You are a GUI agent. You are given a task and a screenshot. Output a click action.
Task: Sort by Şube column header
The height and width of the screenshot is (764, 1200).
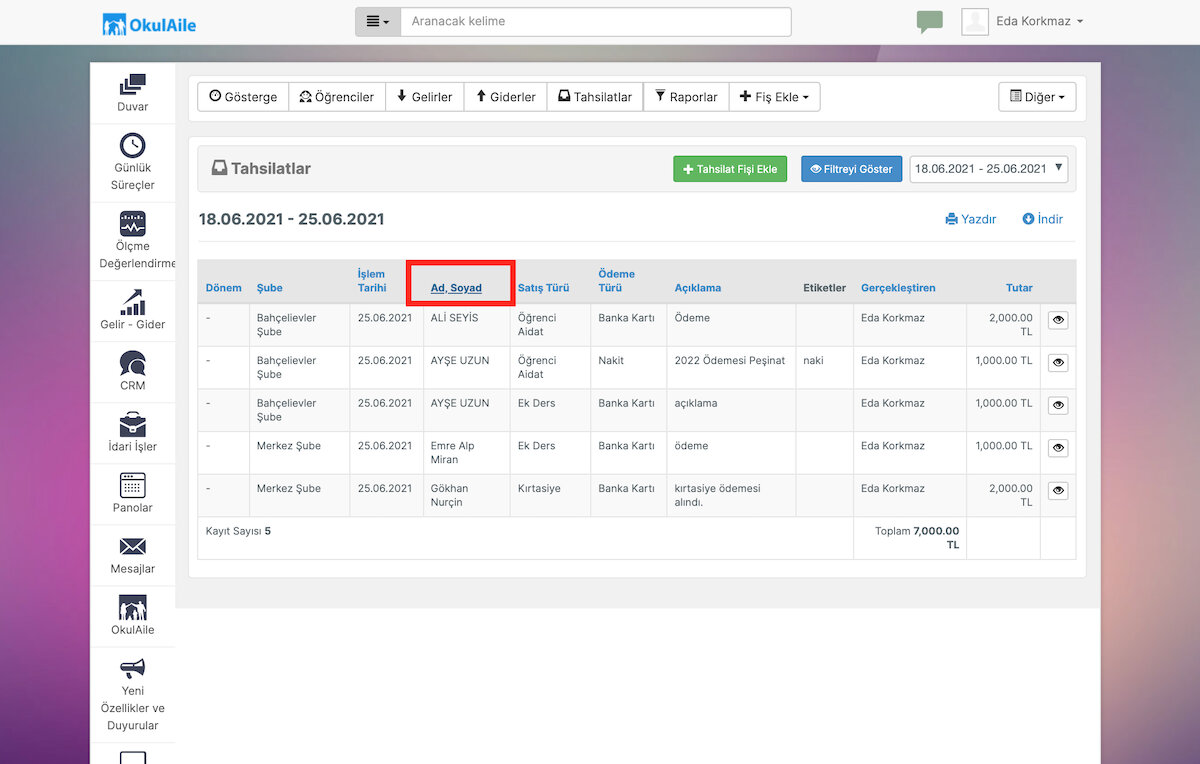click(x=270, y=288)
